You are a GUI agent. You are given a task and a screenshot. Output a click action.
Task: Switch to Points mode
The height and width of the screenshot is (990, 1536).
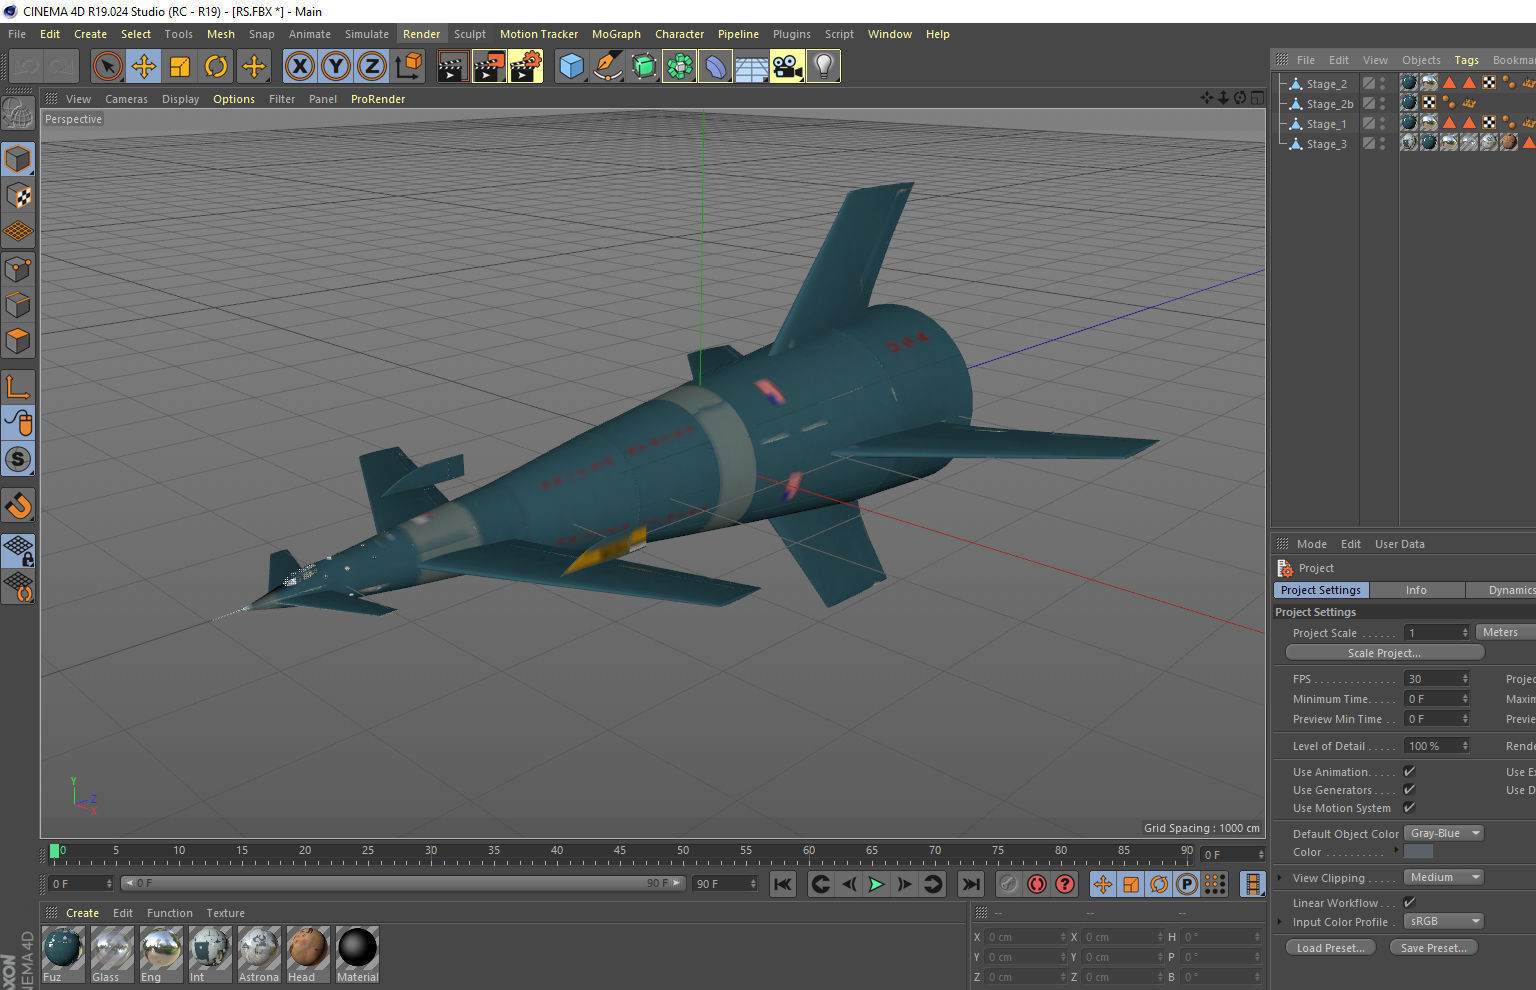pyautogui.click(x=18, y=269)
